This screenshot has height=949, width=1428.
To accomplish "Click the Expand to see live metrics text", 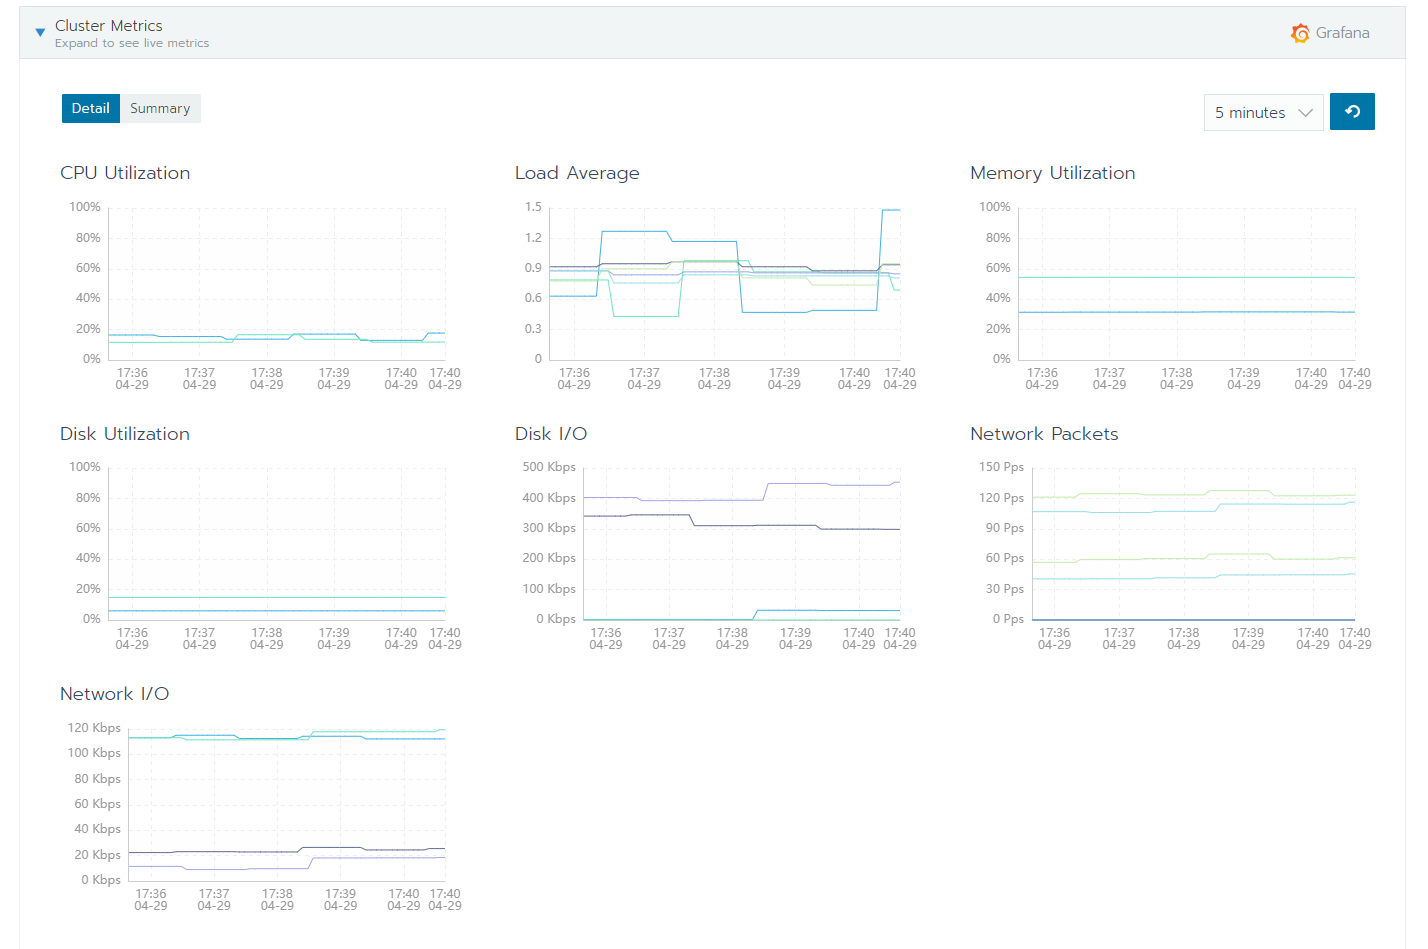I will (132, 42).
